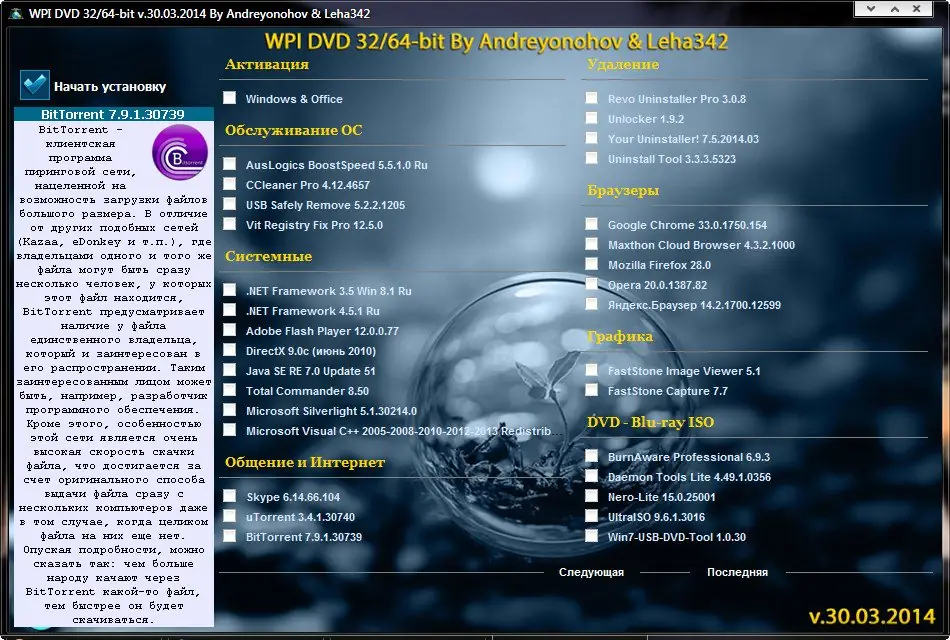Enable Daemon Tools Lite 4.49.1.0356 checkbox
Viewport: 950px width, 640px height.
click(592, 476)
